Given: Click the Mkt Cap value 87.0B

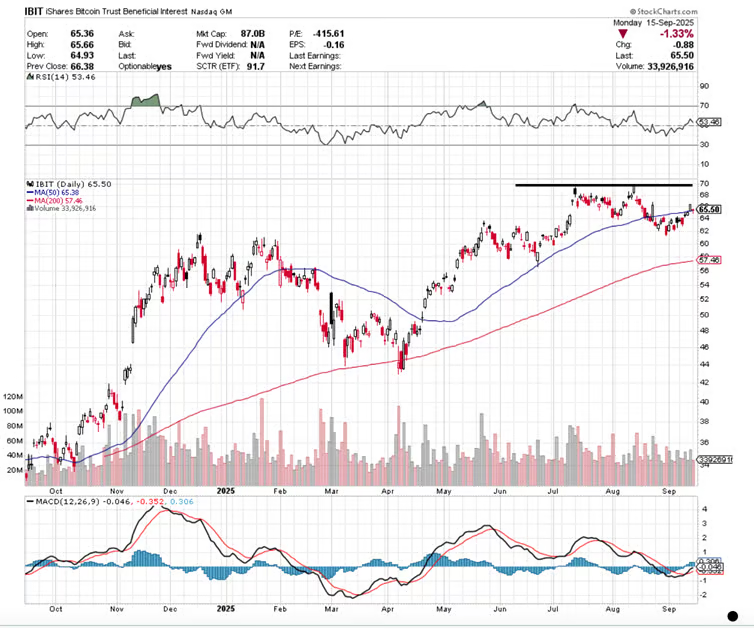Looking at the screenshot, I should pyautogui.click(x=253, y=34).
